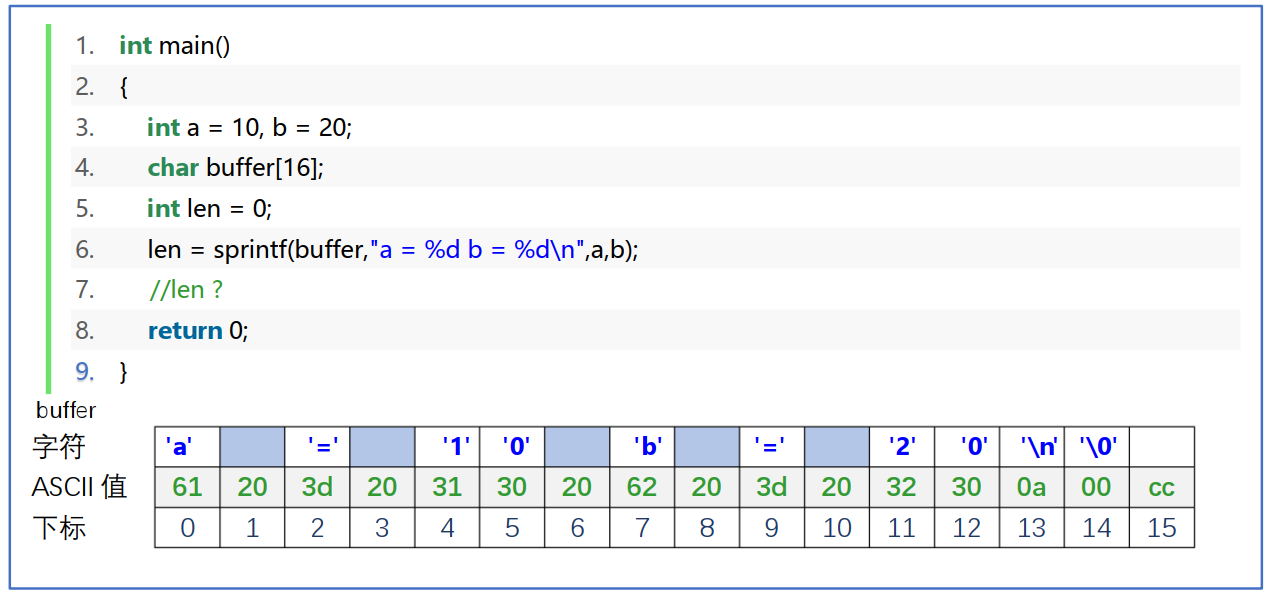Click the 'int a = 10, b = 20;' declaration
The image size is (1267, 596).
click(x=250, y=127)
